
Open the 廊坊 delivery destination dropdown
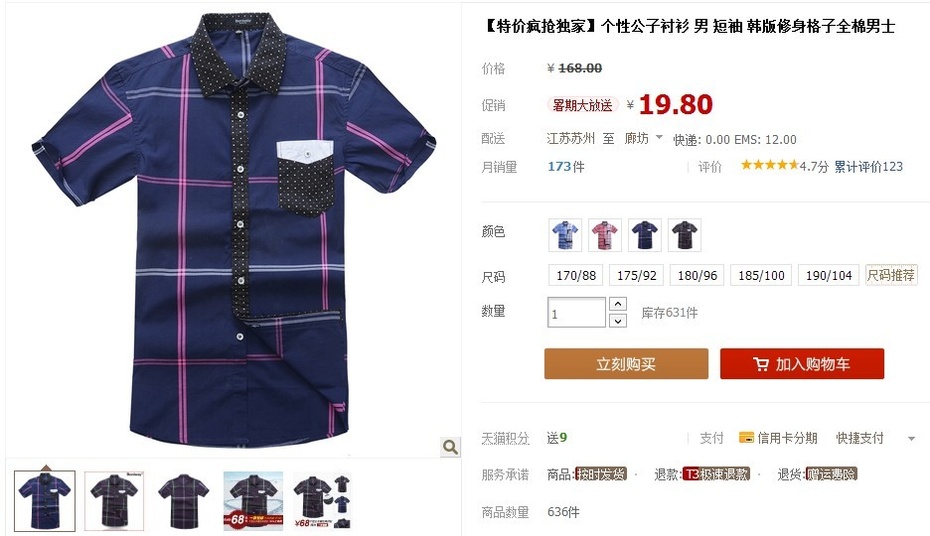644,139
